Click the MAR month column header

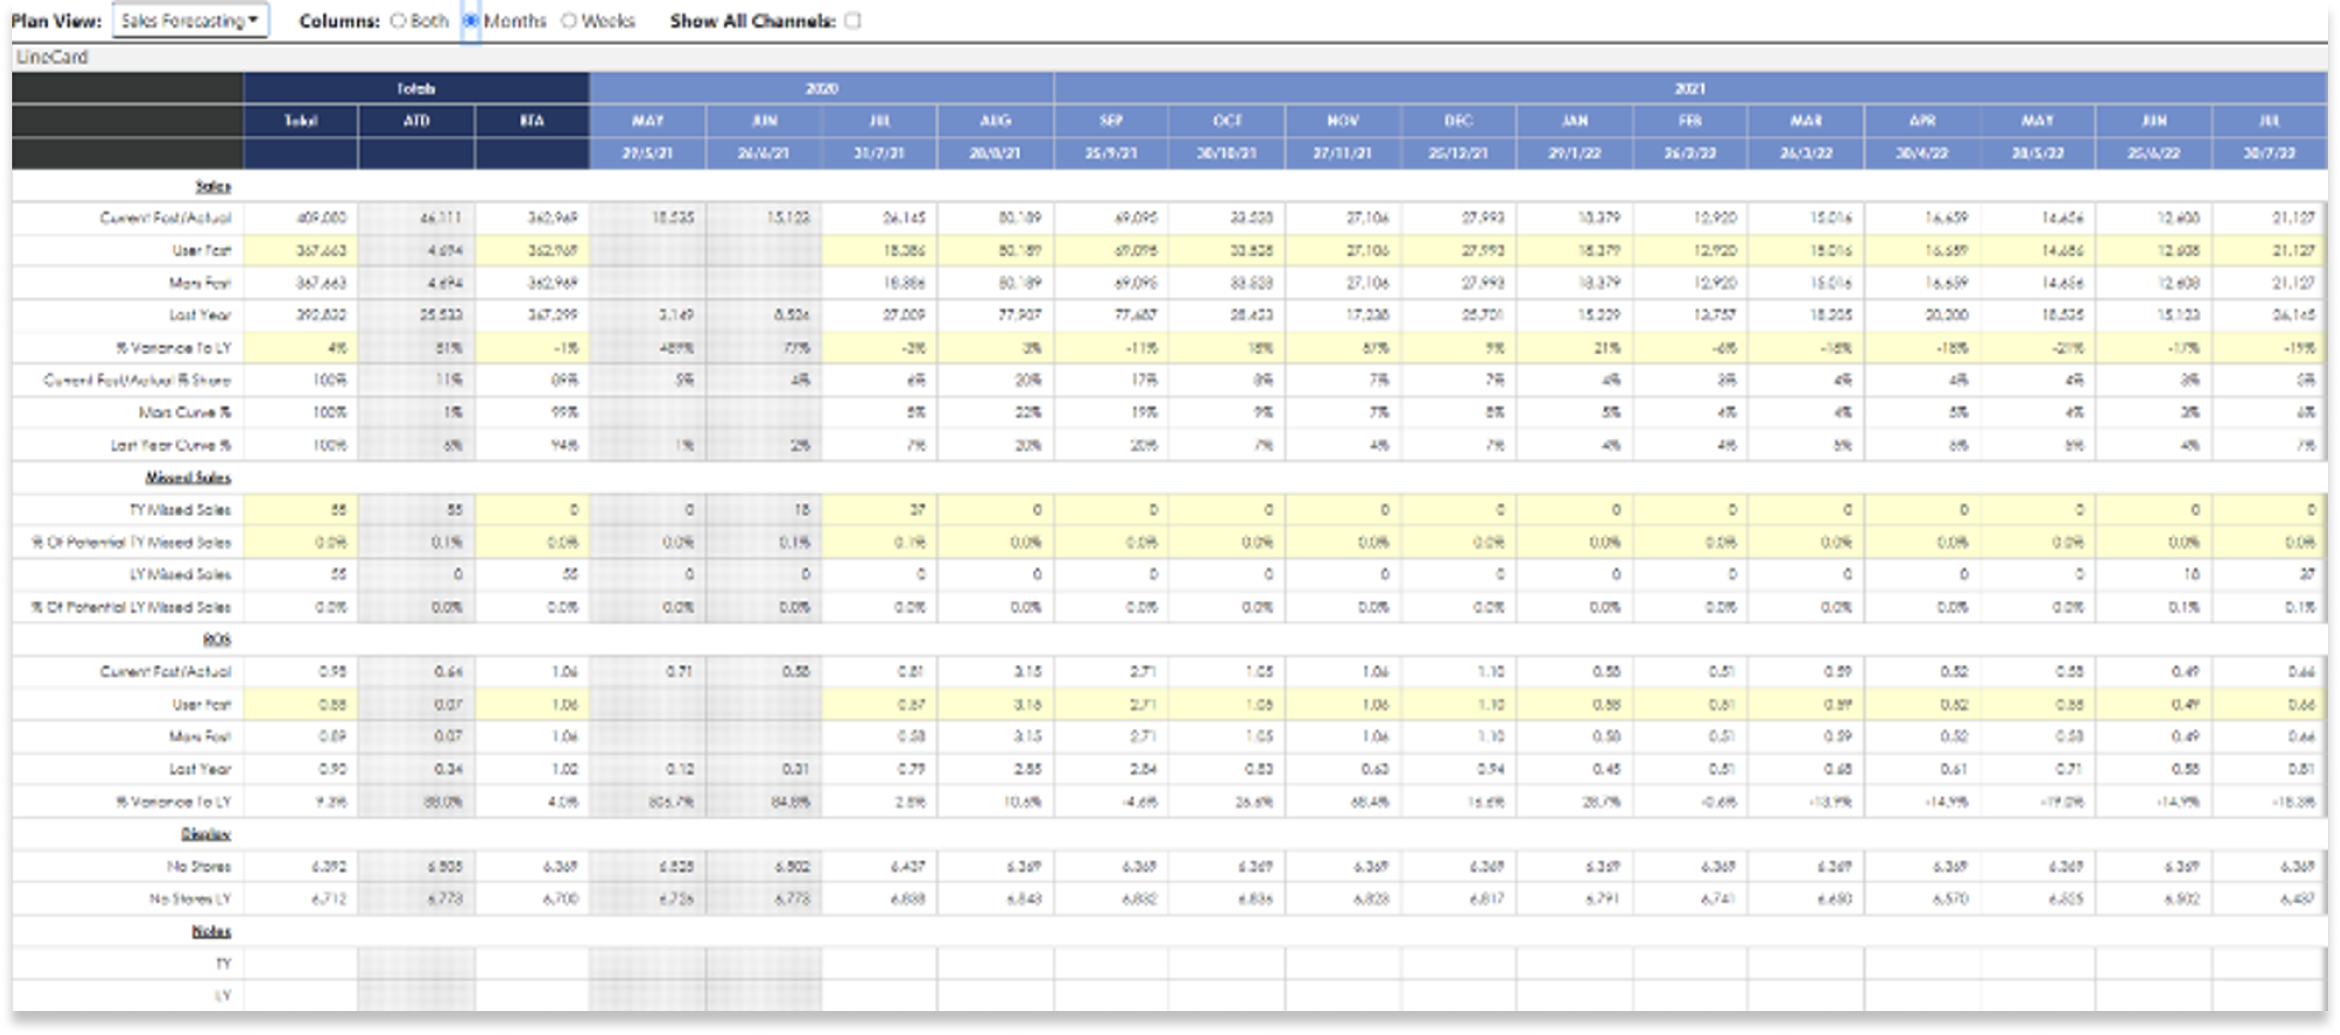click(x=1806, y=121)
